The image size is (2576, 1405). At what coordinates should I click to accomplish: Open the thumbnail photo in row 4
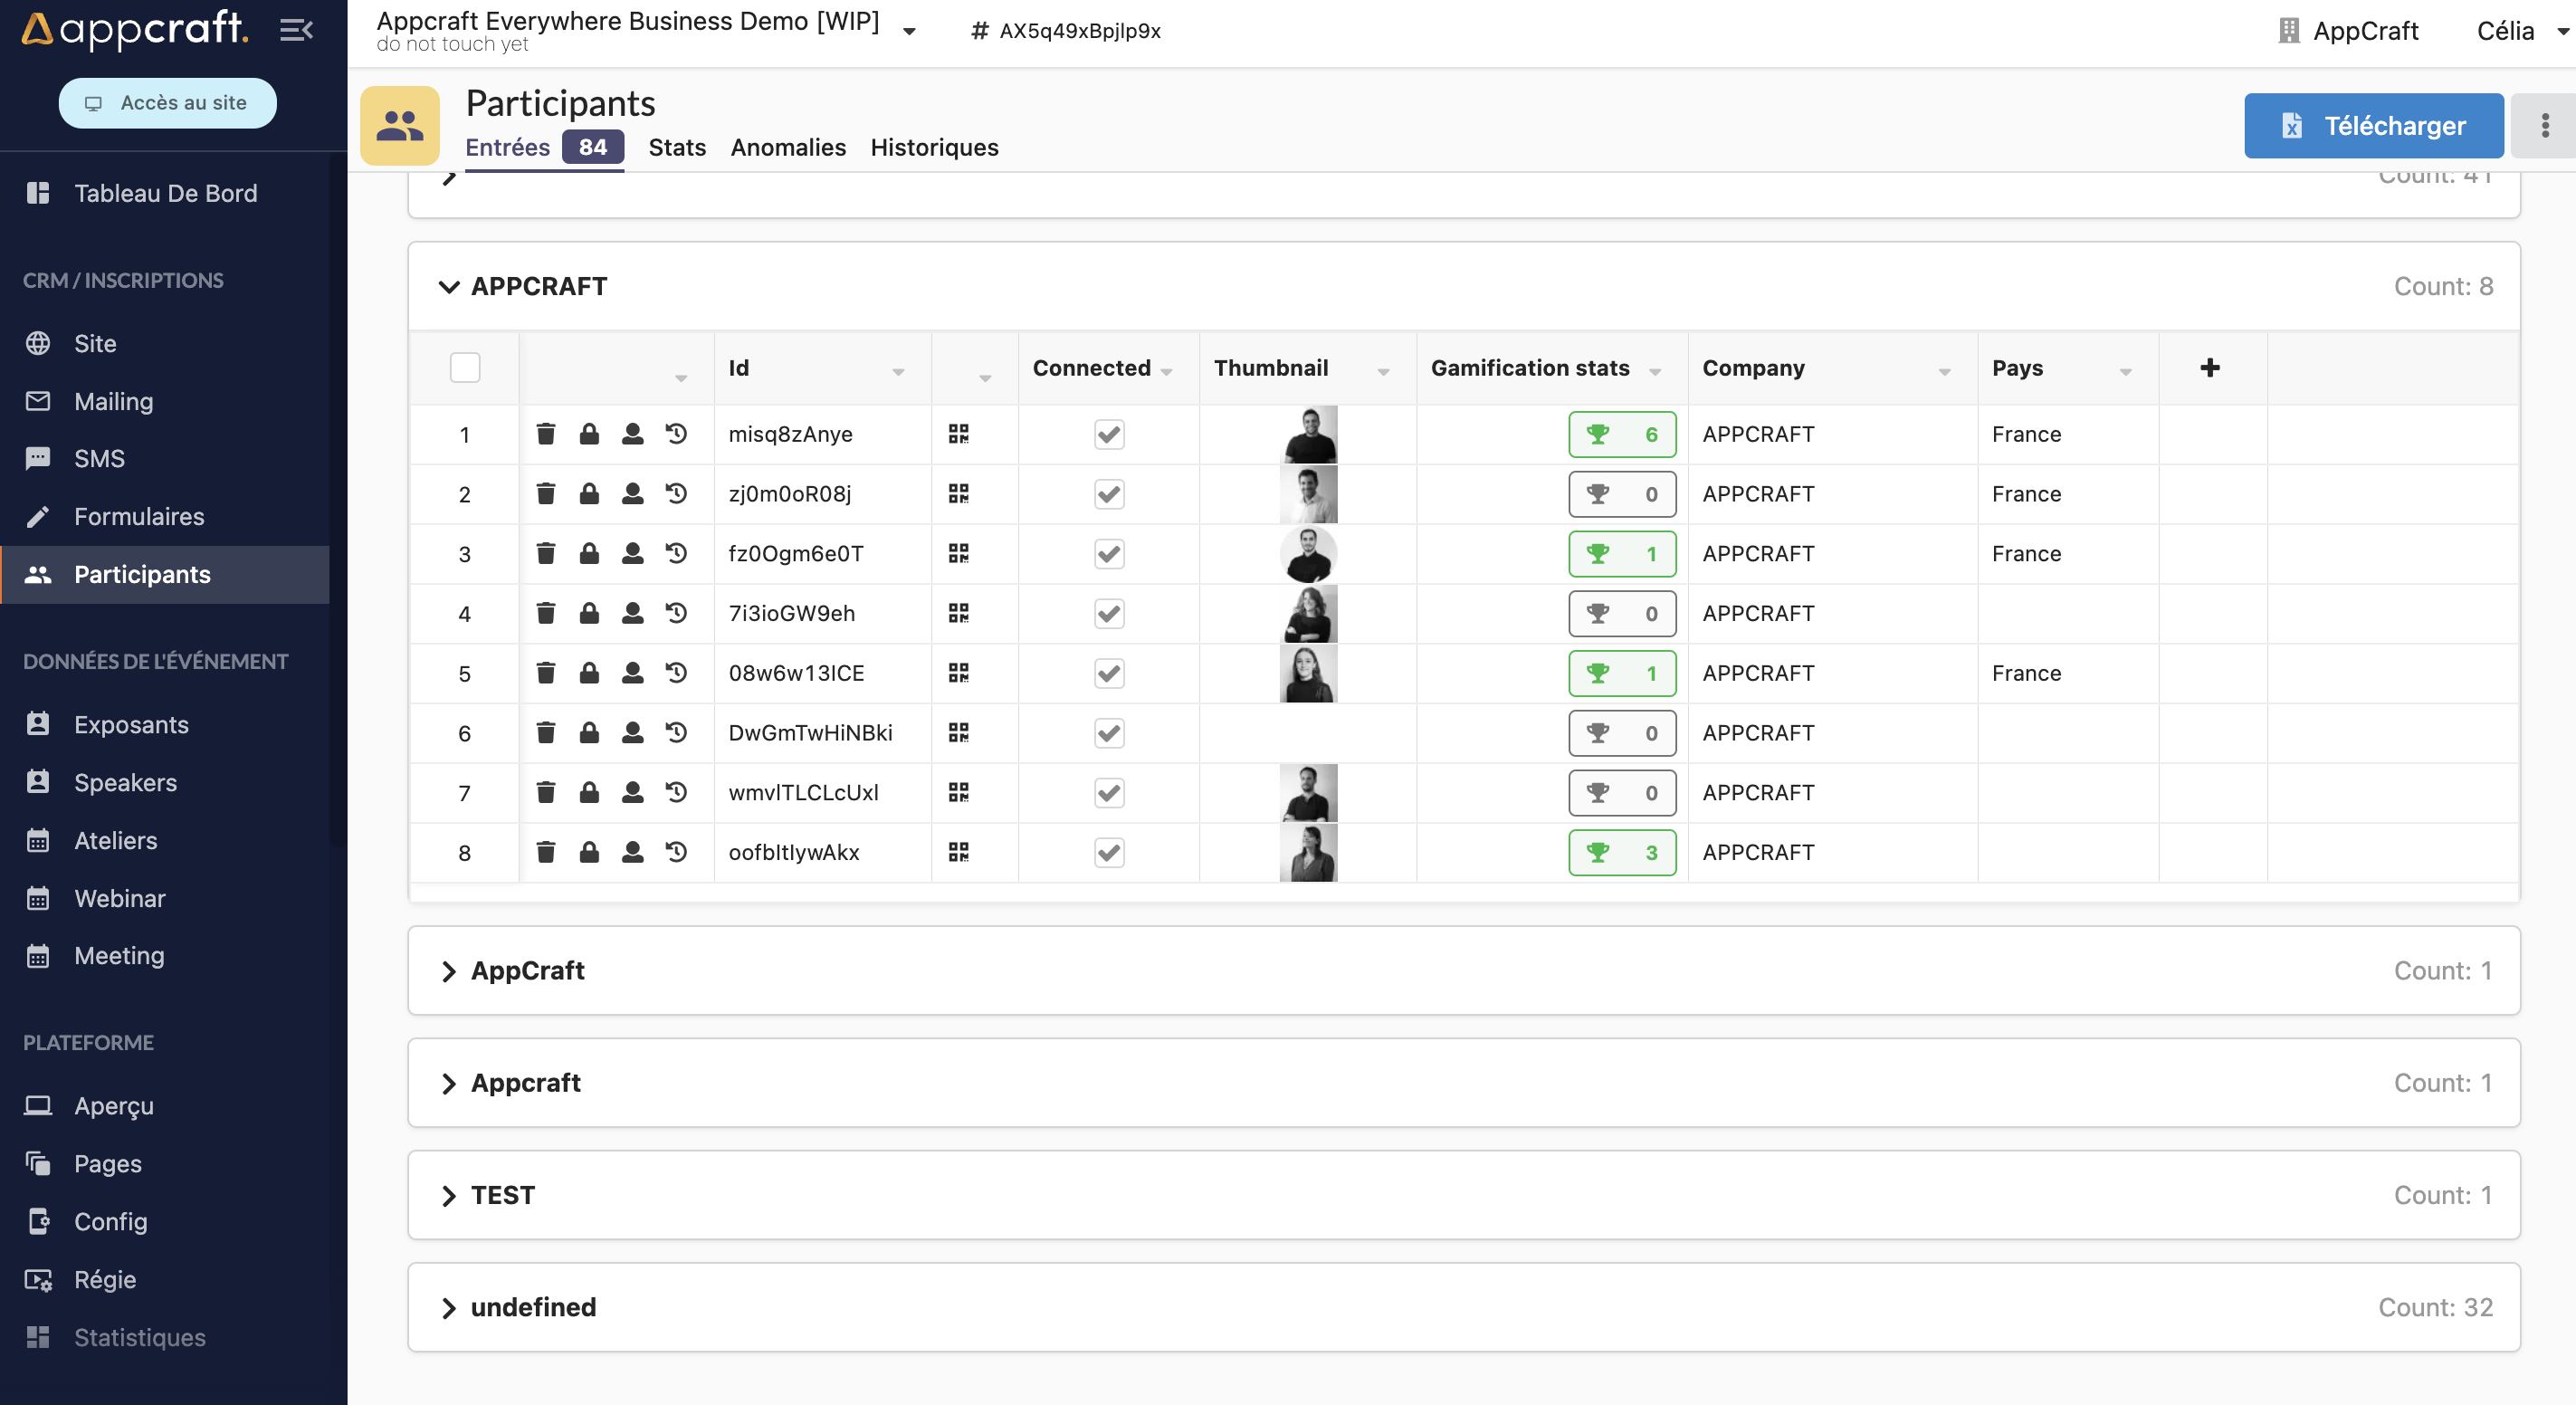[1308, 613]
